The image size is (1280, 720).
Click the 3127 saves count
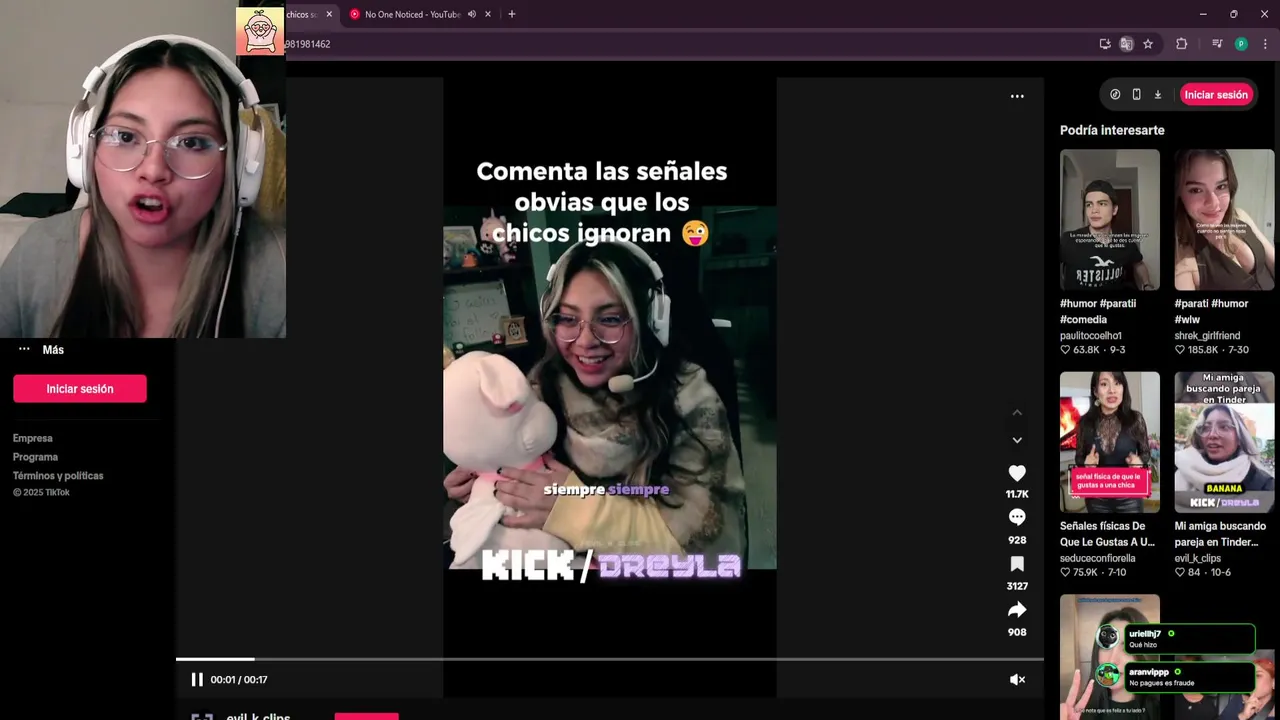pos(1017,586)
